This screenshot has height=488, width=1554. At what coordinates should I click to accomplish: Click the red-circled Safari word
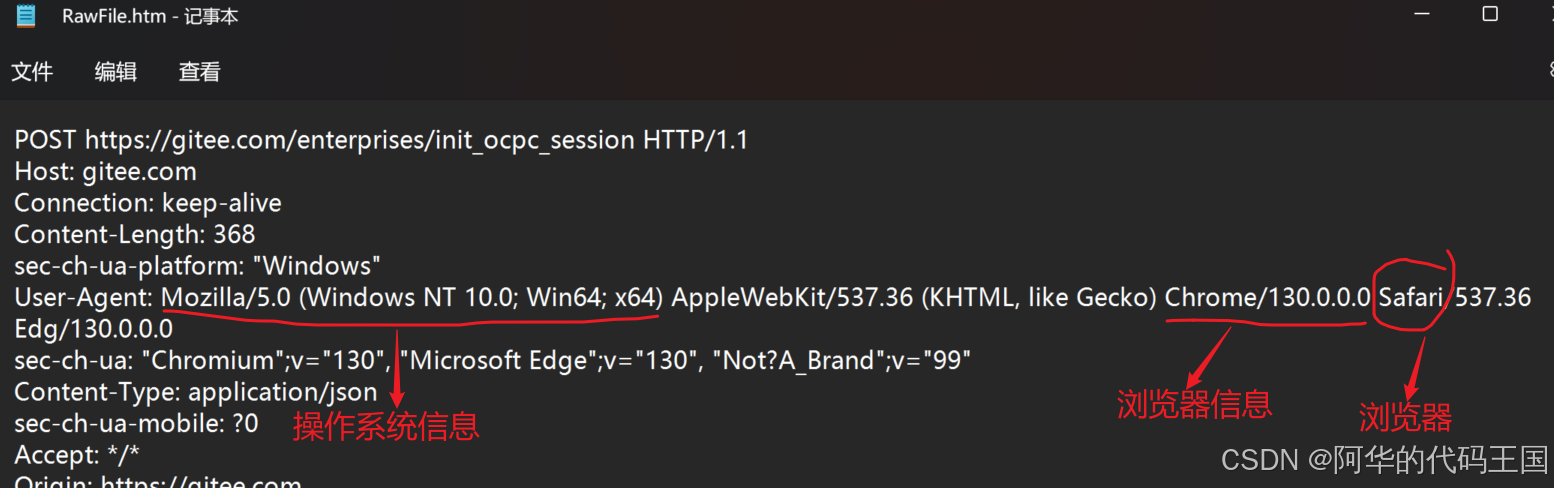coord(1410,297)
